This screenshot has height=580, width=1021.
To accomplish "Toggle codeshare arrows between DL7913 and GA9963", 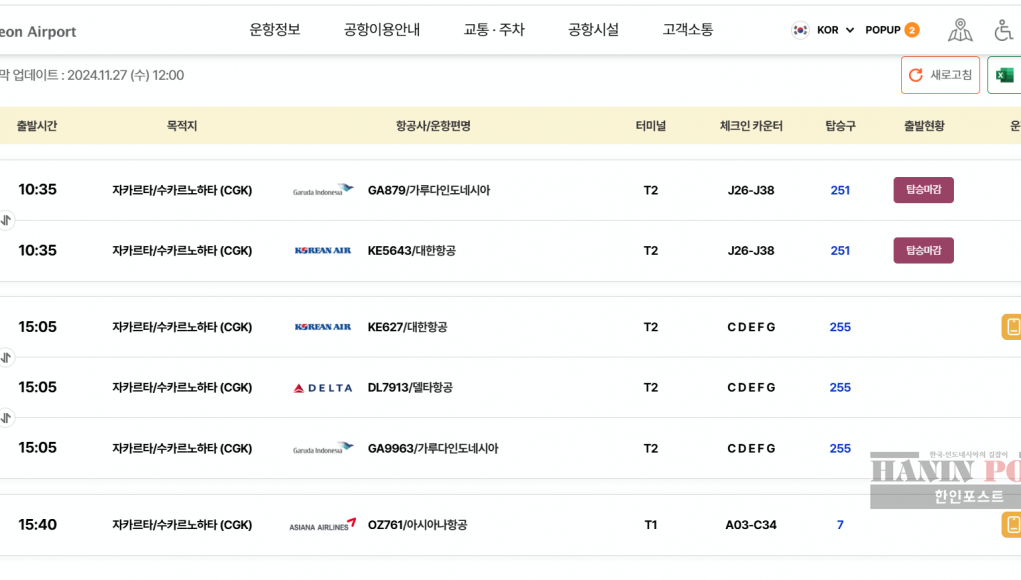I will [6, 418].
